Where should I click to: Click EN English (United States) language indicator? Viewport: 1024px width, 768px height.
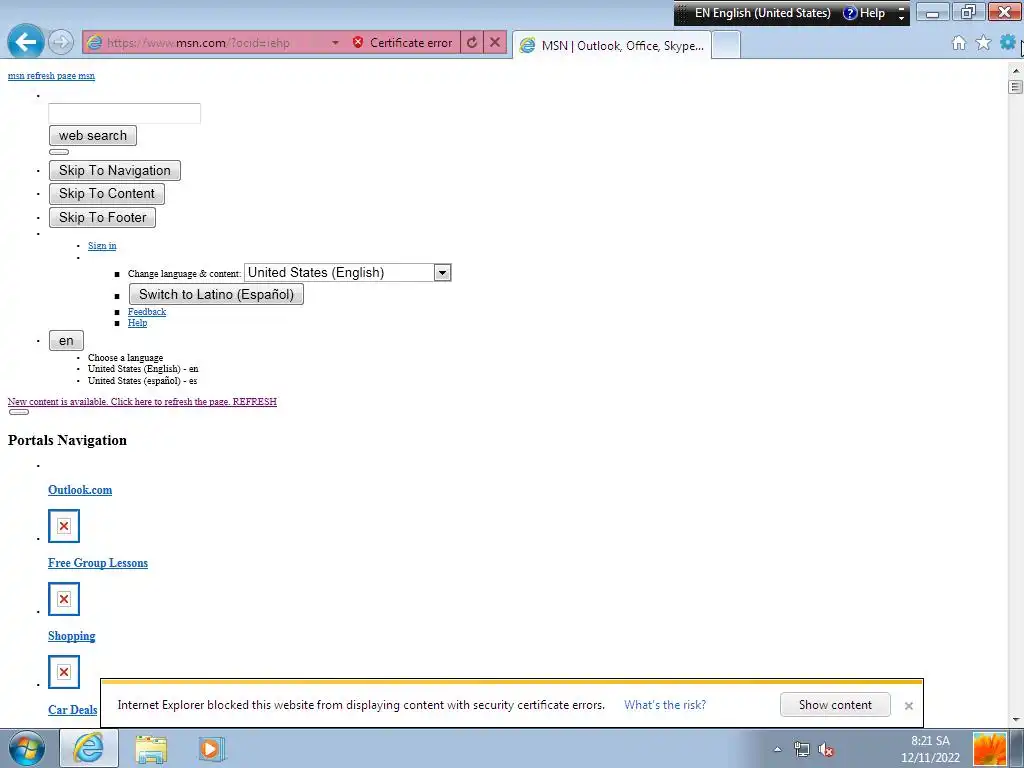coord(762,13)
